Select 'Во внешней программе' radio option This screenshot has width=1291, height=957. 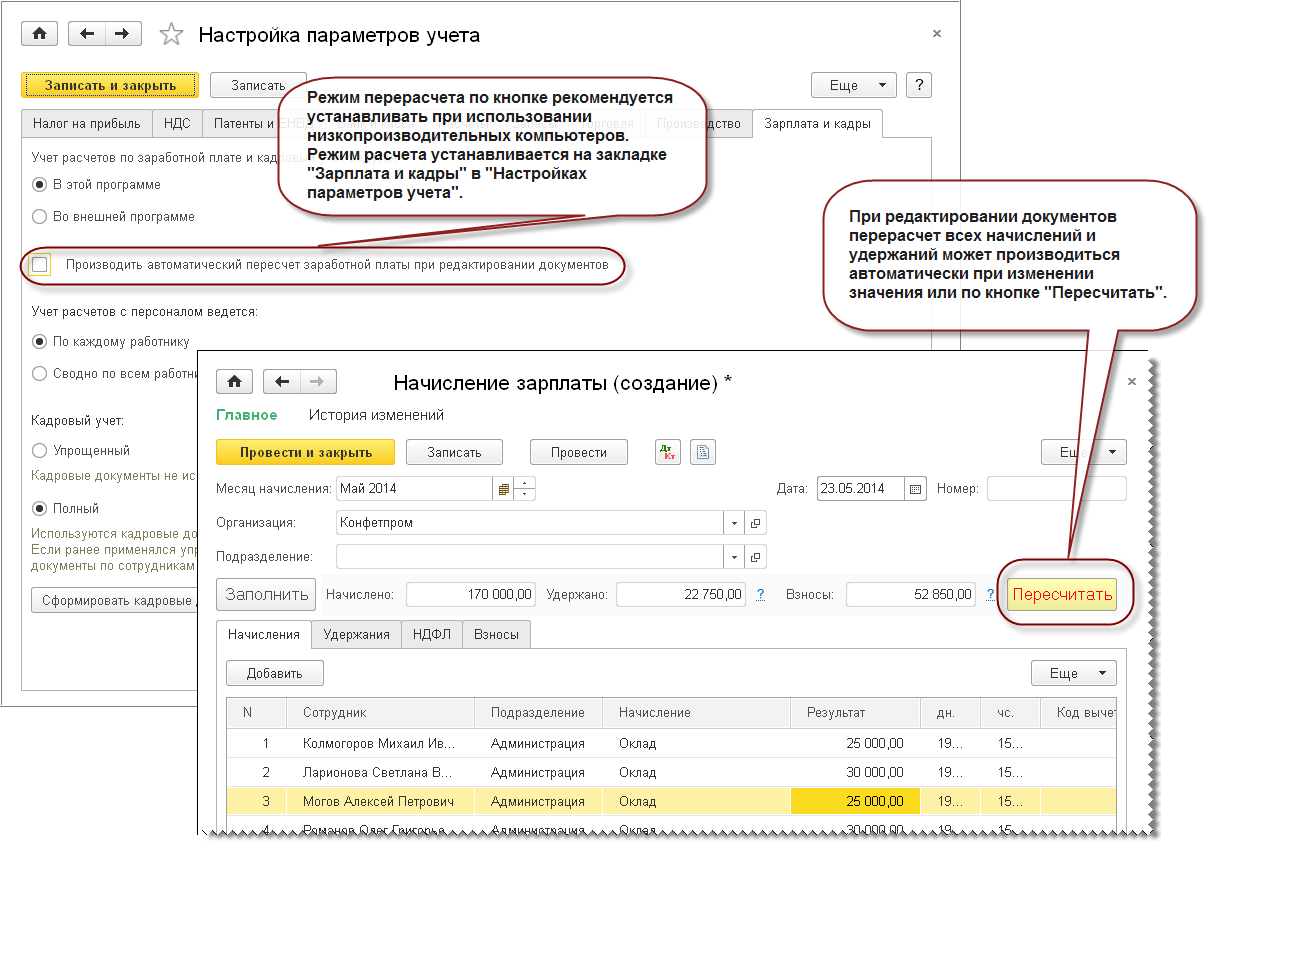tap(40, 217)
